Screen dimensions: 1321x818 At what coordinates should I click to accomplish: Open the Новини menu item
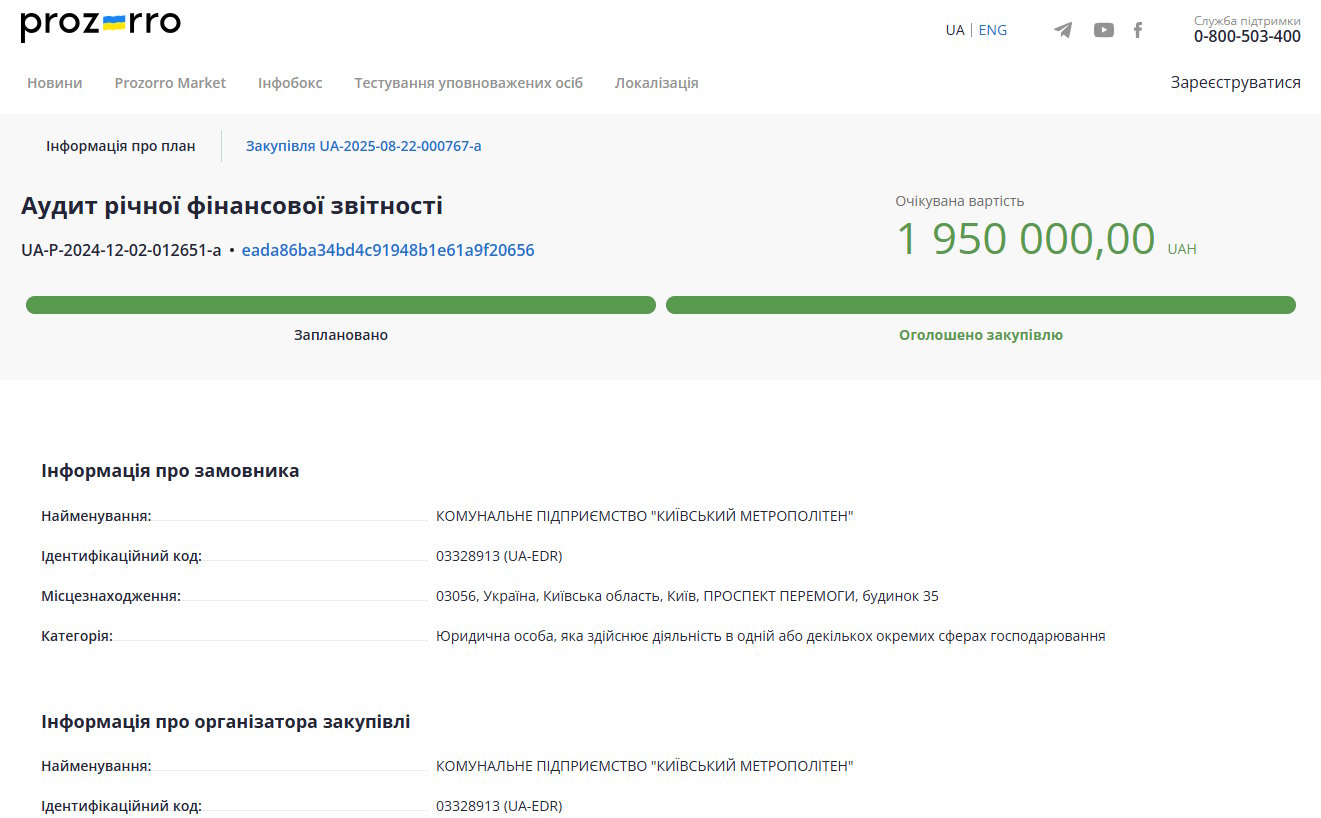tap(55, 83)
